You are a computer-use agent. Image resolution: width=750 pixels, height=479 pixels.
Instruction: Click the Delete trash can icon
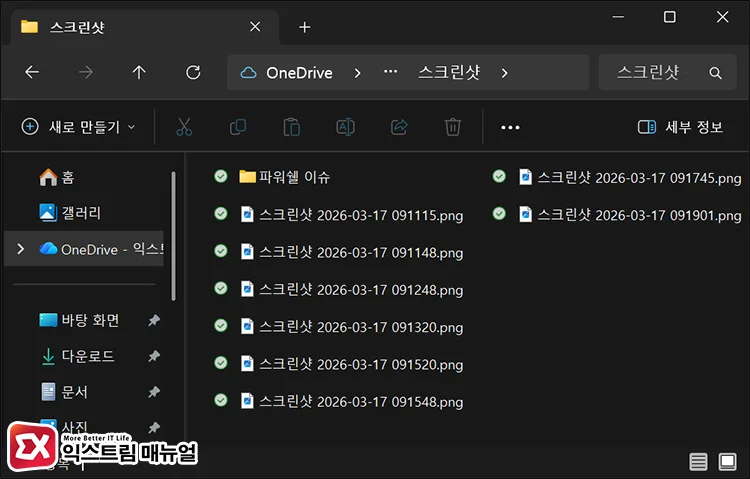452,127
